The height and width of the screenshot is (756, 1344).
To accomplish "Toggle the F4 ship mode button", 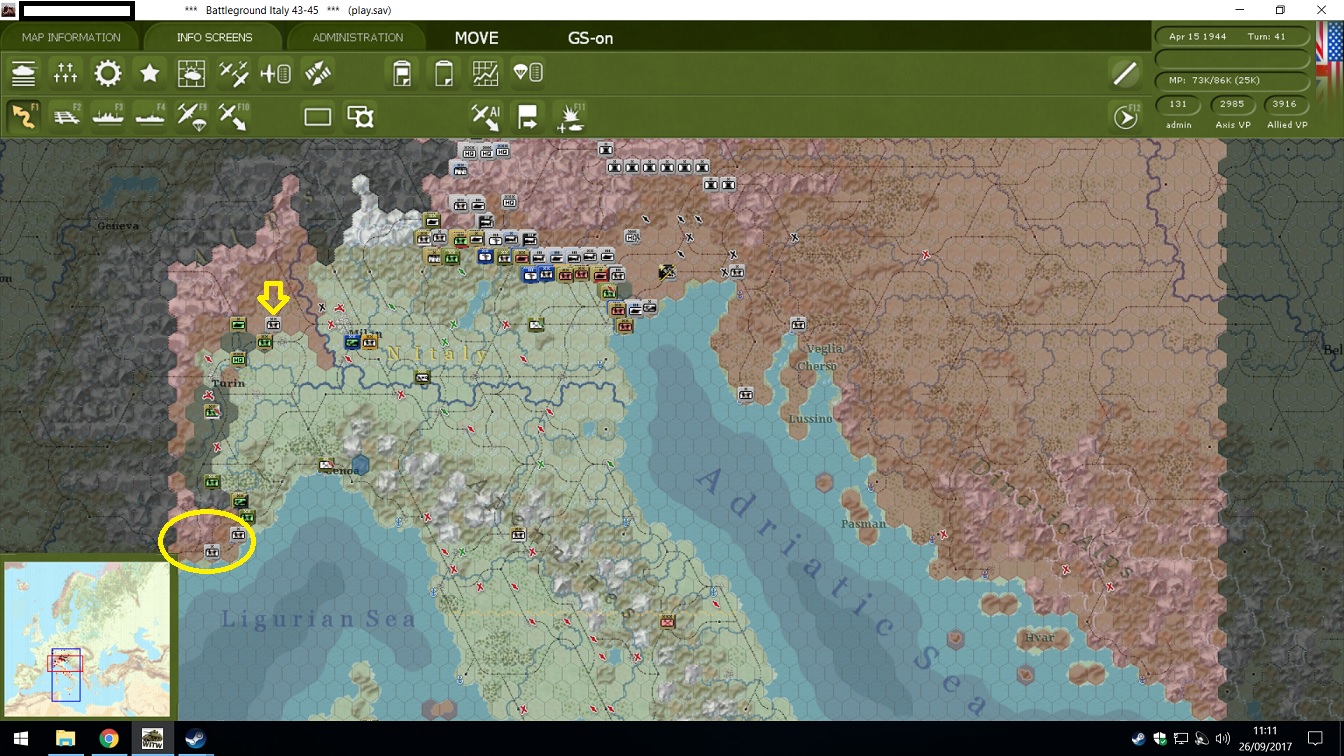I will 150,116.
